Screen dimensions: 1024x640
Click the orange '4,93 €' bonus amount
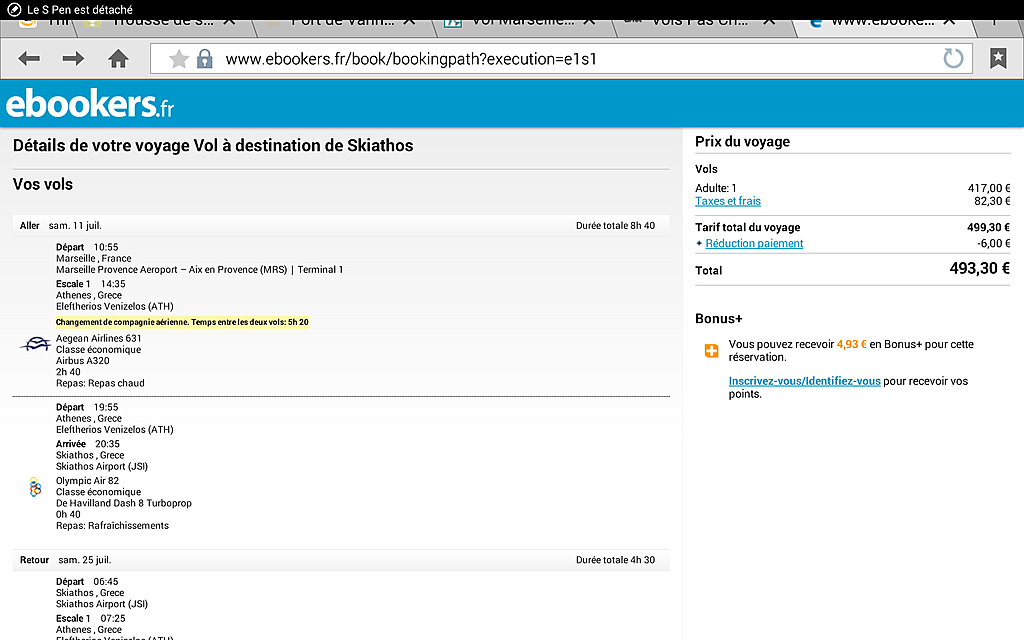[x=852, y=344]
